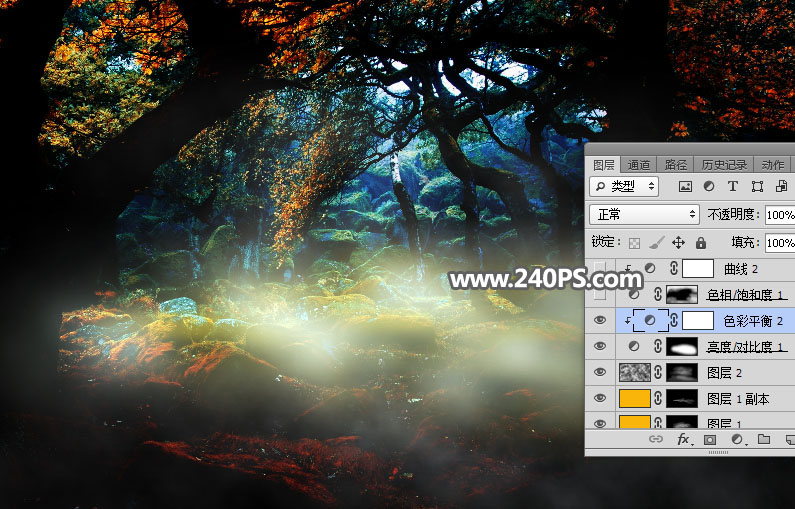Screen dimensions: 795x509
Task: Lock layer position move icon
Action: coord(678,243)
